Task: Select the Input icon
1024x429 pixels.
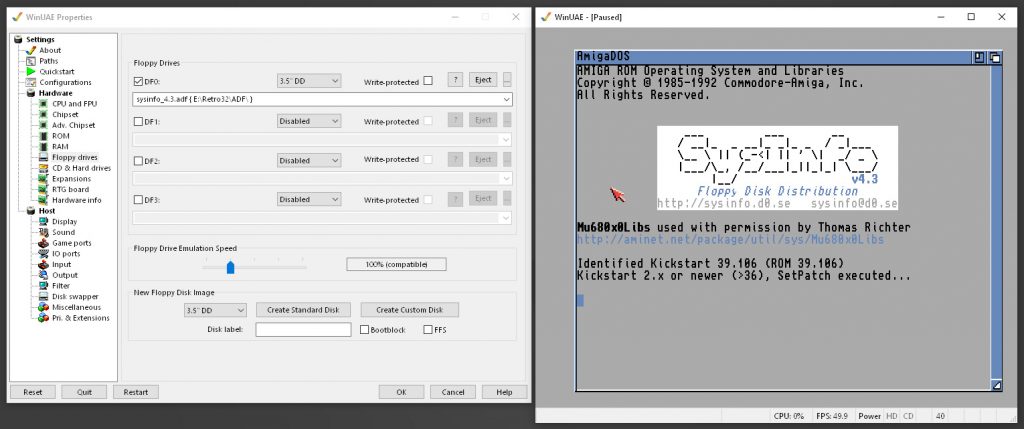Action: click(x=43, y=264)
